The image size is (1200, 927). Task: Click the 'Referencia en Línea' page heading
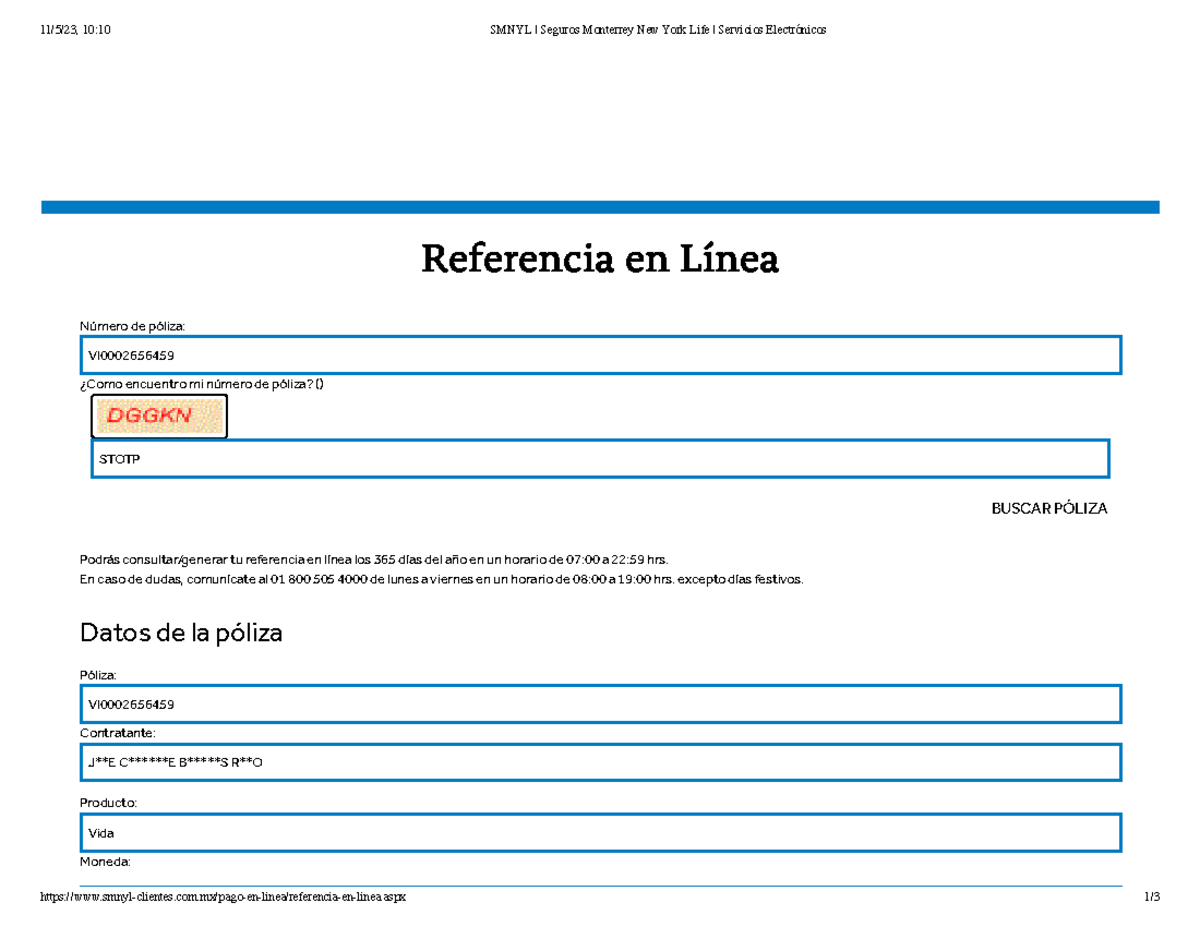599,260
